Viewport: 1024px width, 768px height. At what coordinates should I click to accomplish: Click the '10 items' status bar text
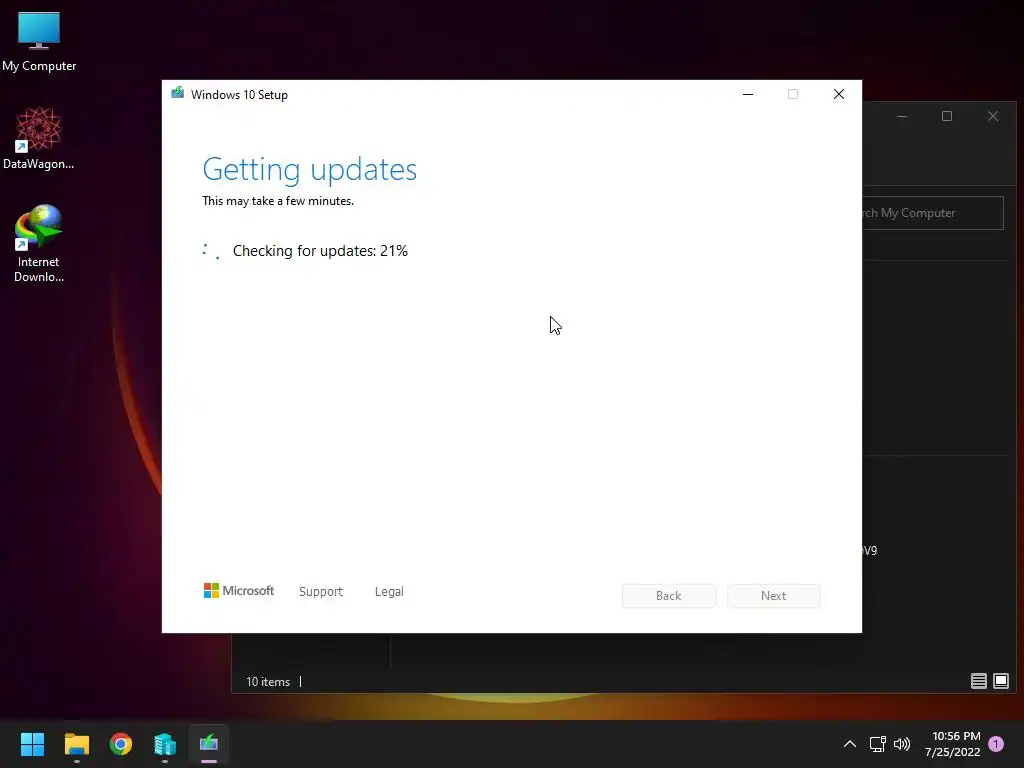pyautogui.click(x=268, y=682)
